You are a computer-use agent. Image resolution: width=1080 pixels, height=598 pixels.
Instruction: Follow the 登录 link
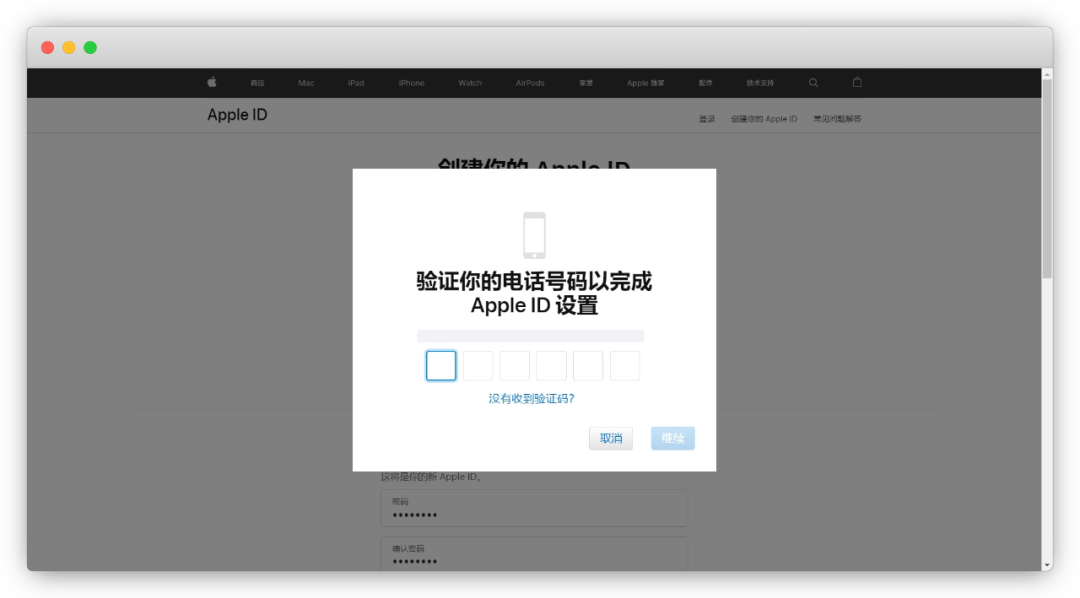pos(707,118)
